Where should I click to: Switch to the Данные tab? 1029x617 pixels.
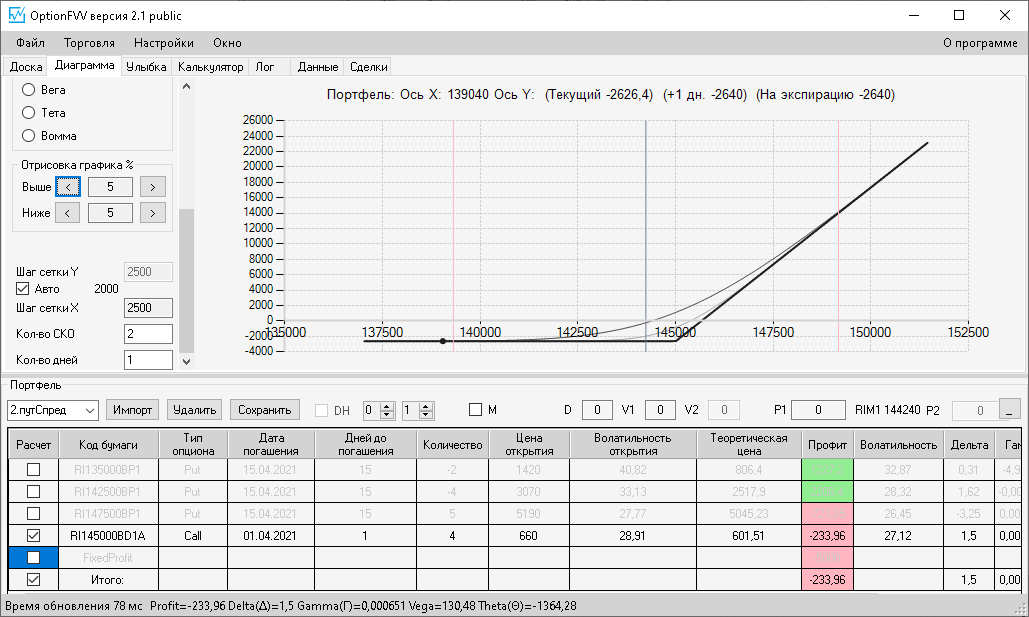318,67
